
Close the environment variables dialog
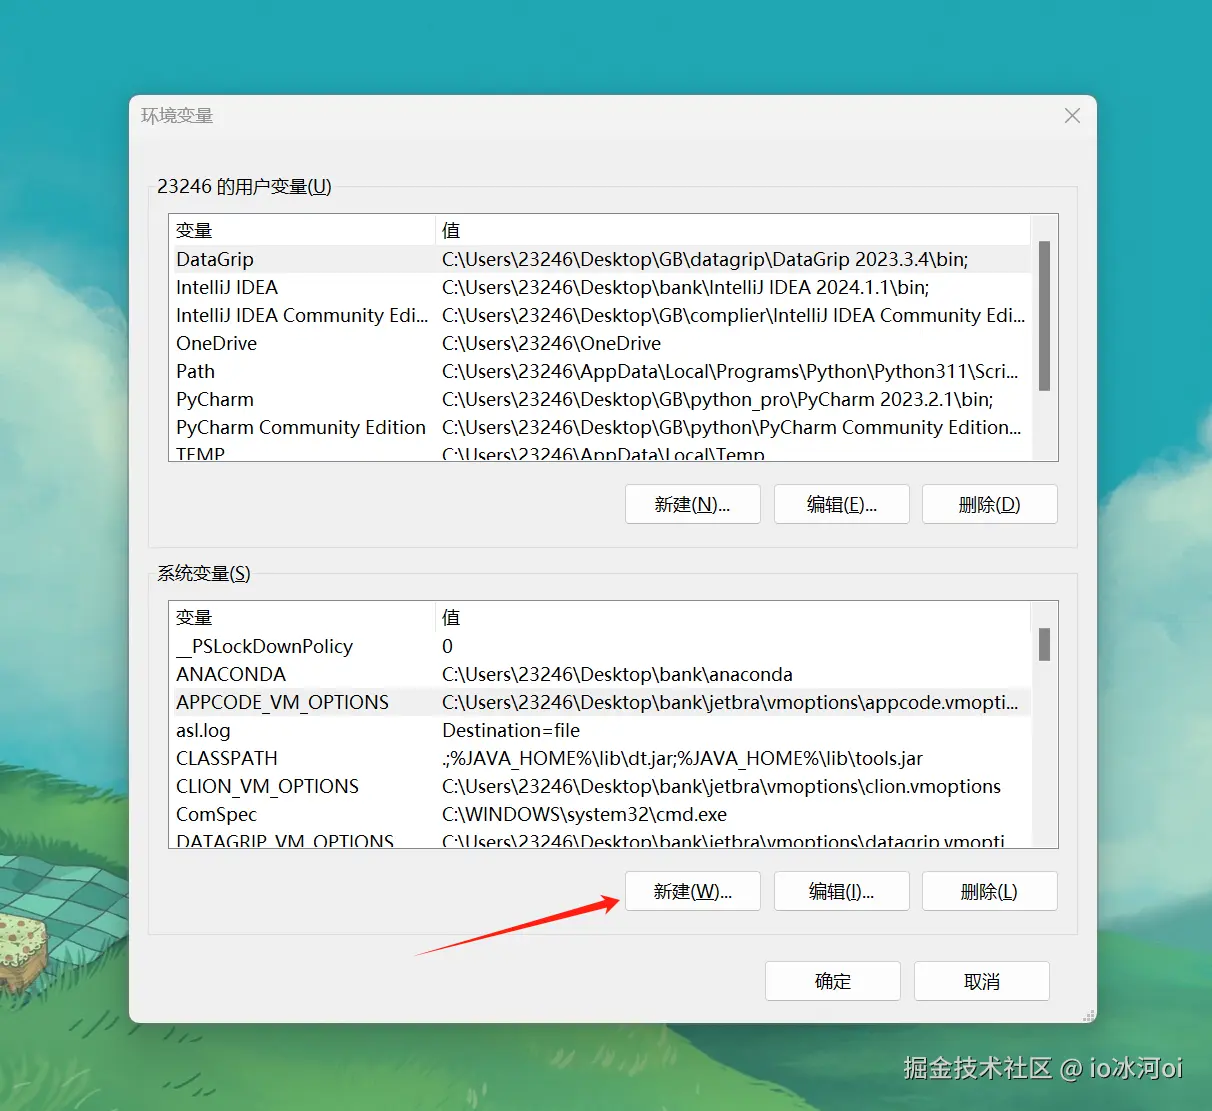[1072, 116]
